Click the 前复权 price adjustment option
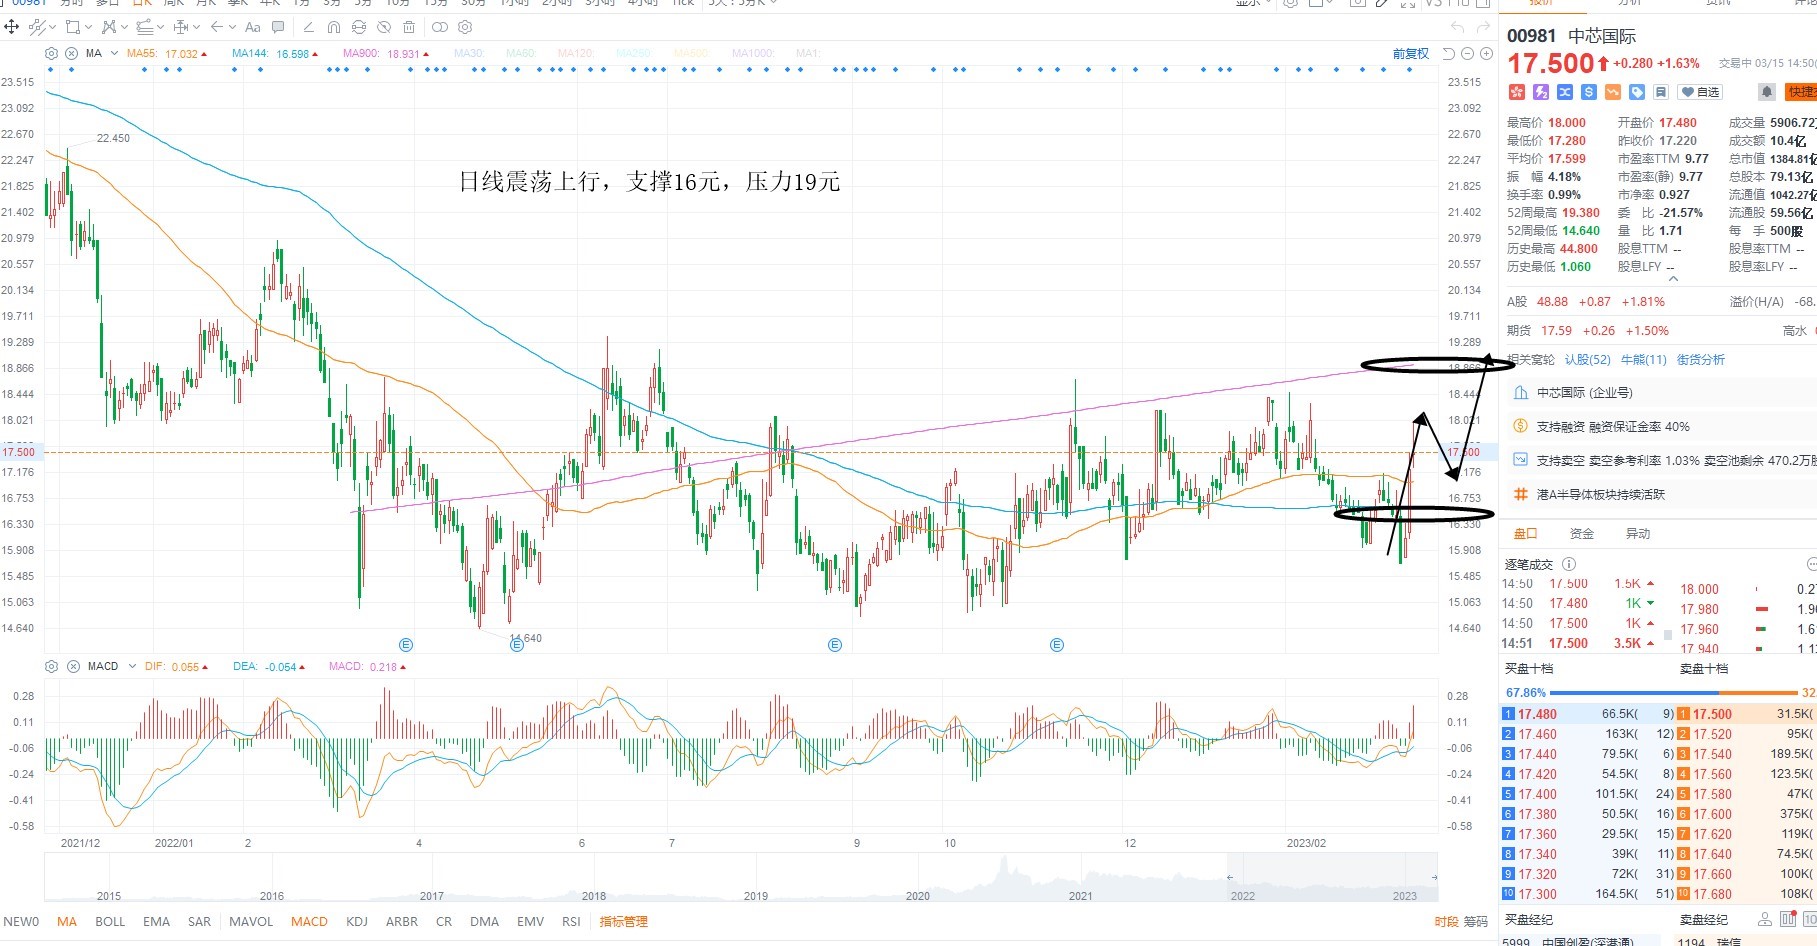Screen dimensions: 1817x946 1411,54
